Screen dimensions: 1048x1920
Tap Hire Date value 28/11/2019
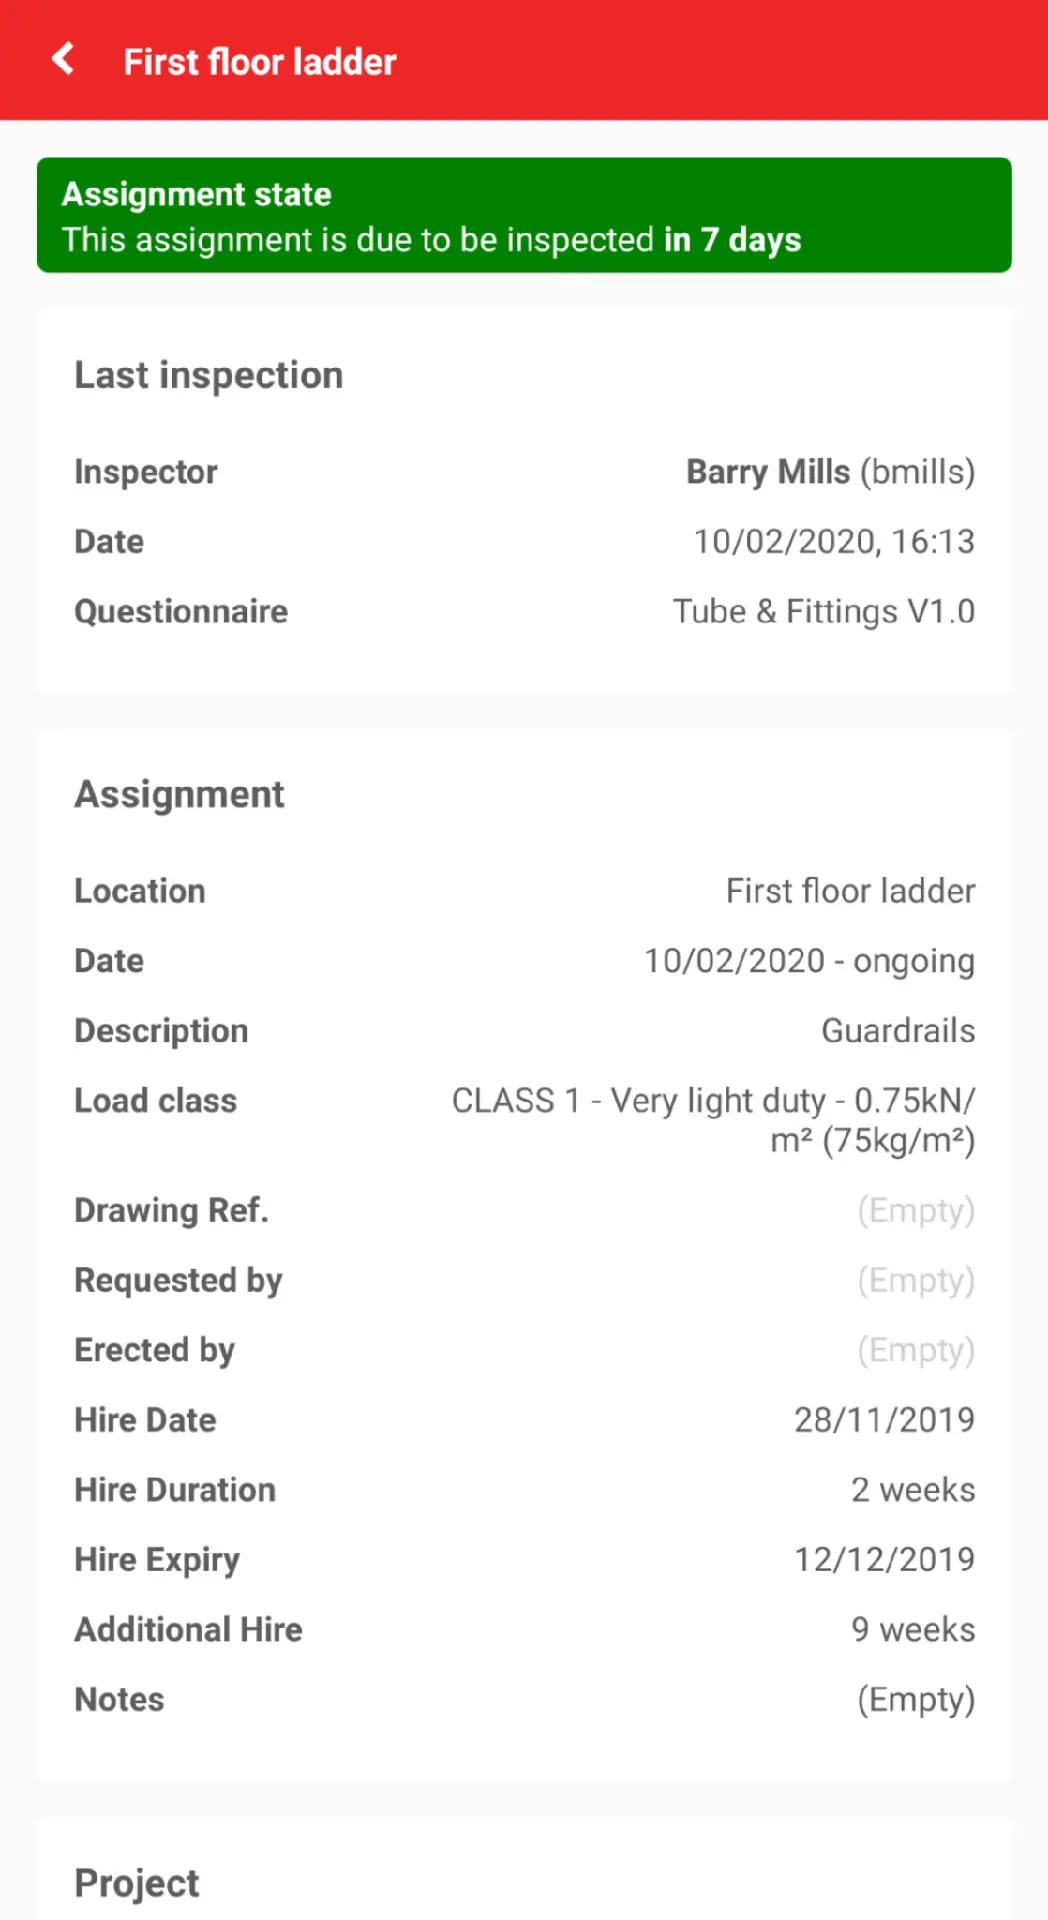pyautogui.click(x=884, y=1420)
